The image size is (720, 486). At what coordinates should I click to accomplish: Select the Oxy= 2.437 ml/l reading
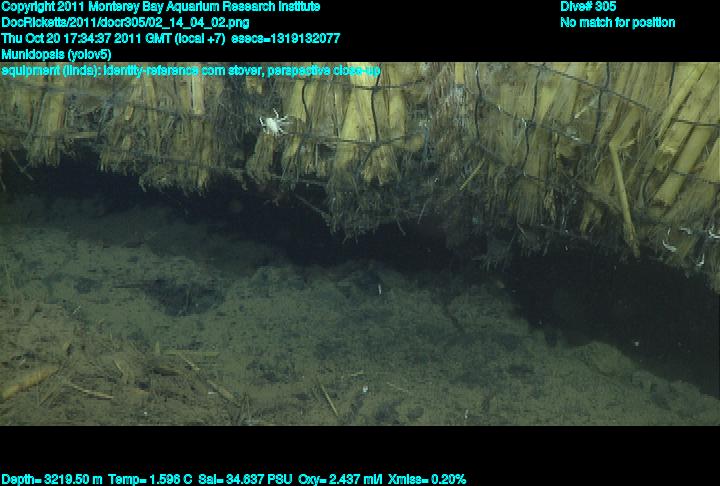340,480
